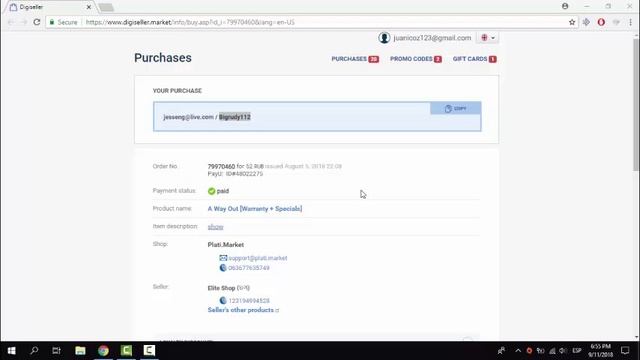This screenshot has width=640, height=360.
Task: Open Windows taskbar search
Action: tap(34, 351)
